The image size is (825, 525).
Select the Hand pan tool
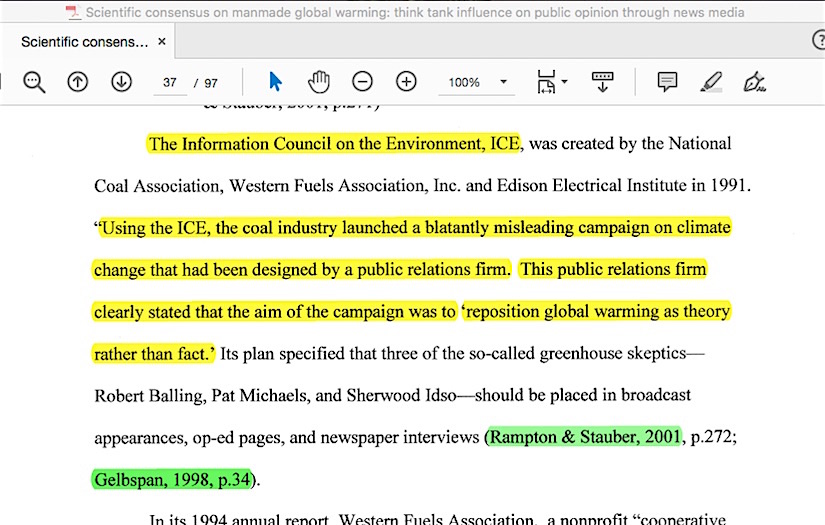pos(318,82)
